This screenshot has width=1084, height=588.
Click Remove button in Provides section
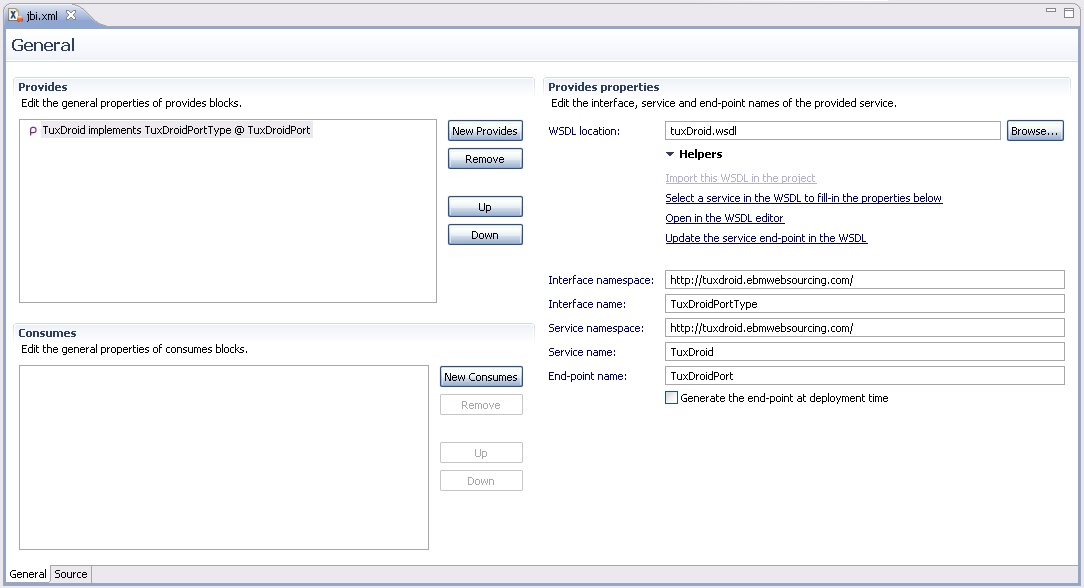(485, 159)
